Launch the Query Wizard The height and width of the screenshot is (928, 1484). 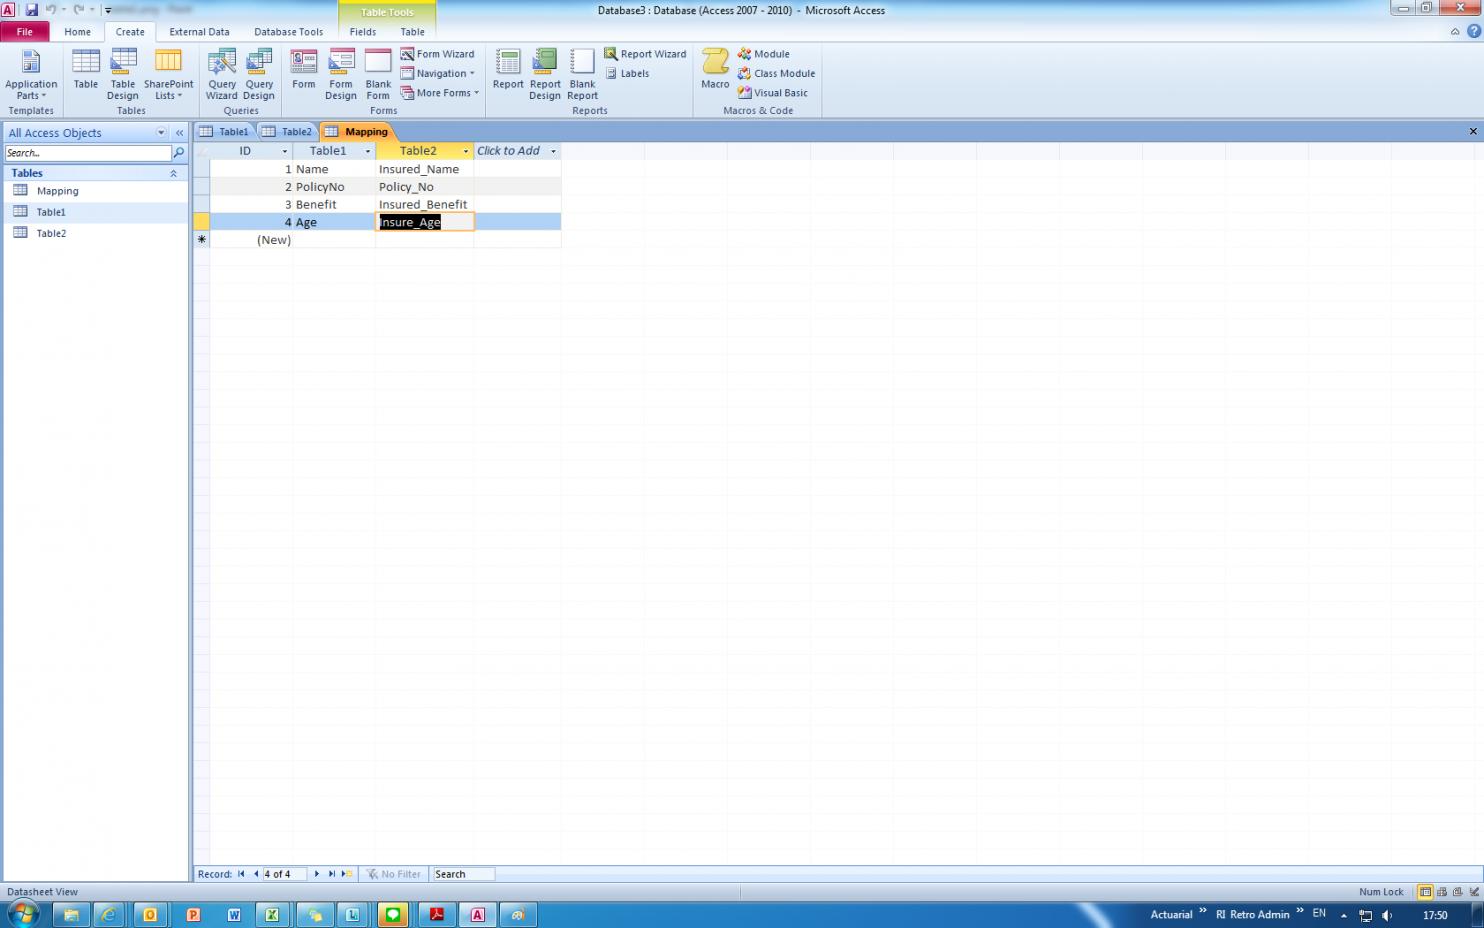click(222, 74)
